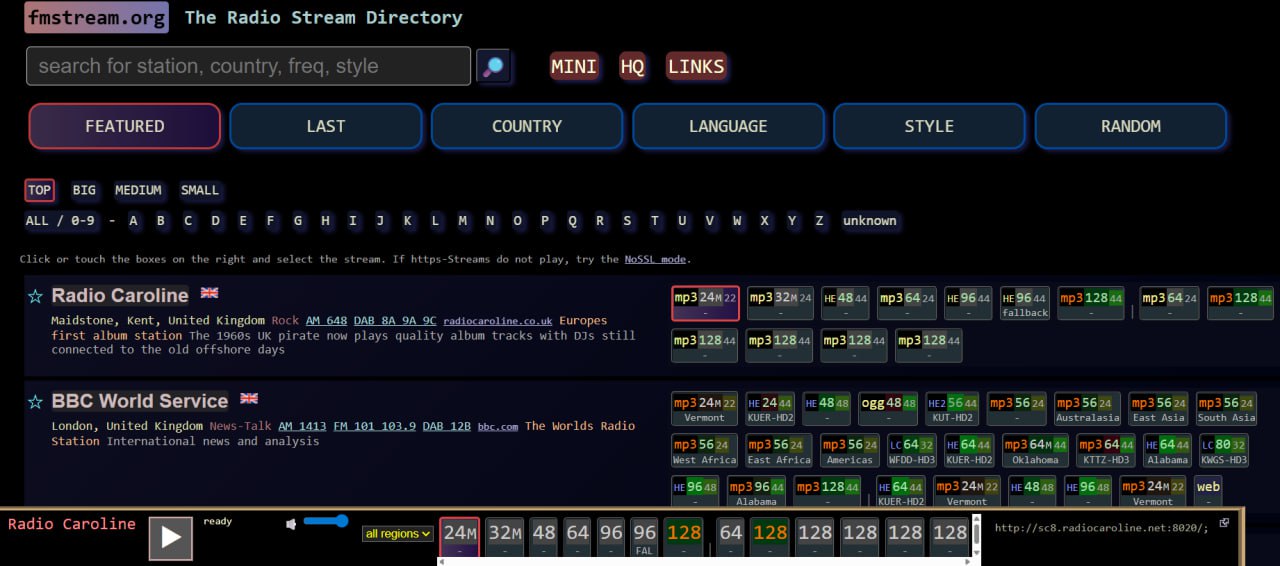Switch to the COUNTRY tab

(527, 126)
